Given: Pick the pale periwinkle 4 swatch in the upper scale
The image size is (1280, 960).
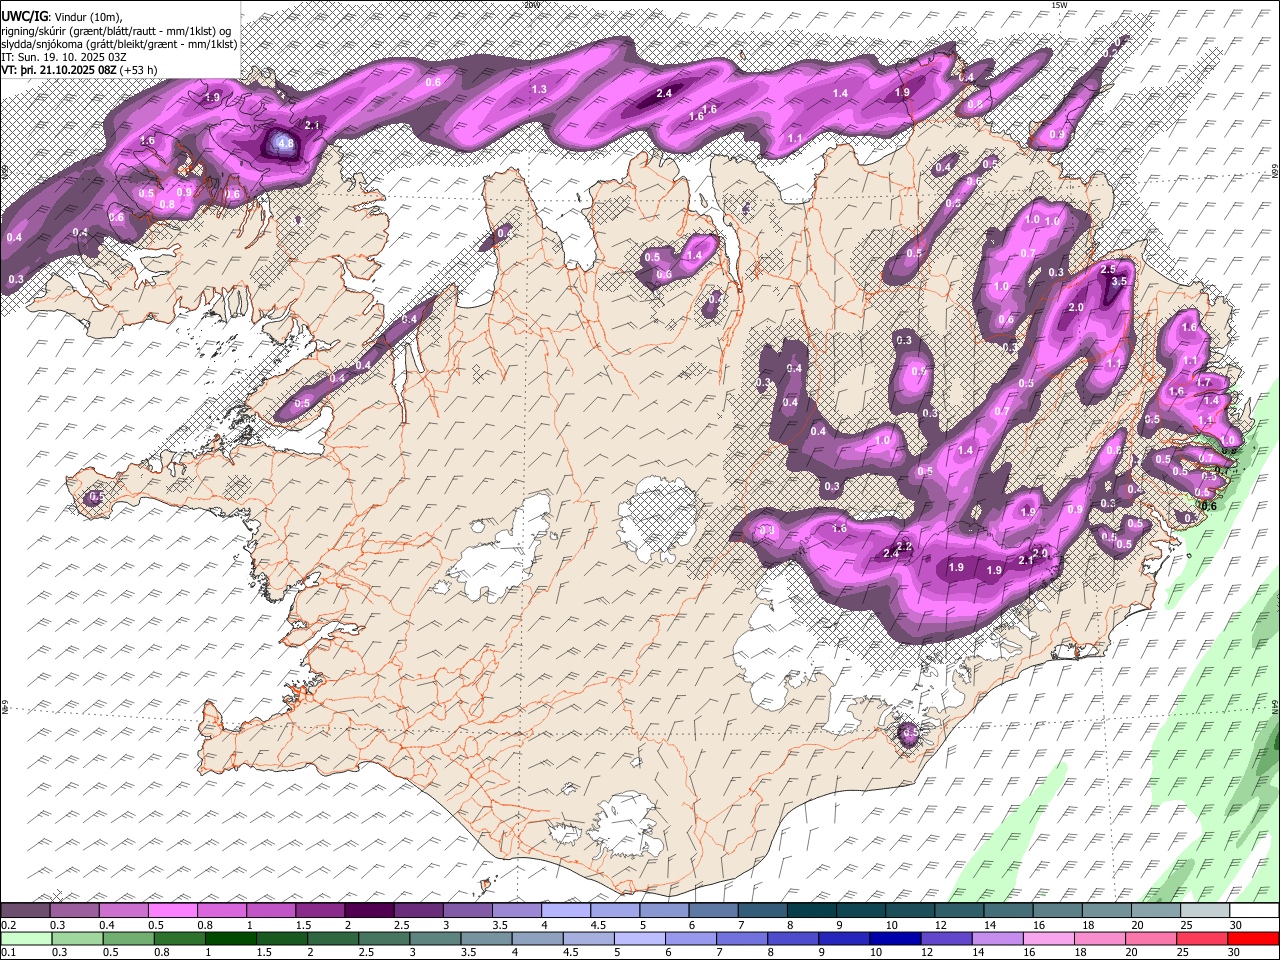Looking at the screenshot, I should 566,910.
